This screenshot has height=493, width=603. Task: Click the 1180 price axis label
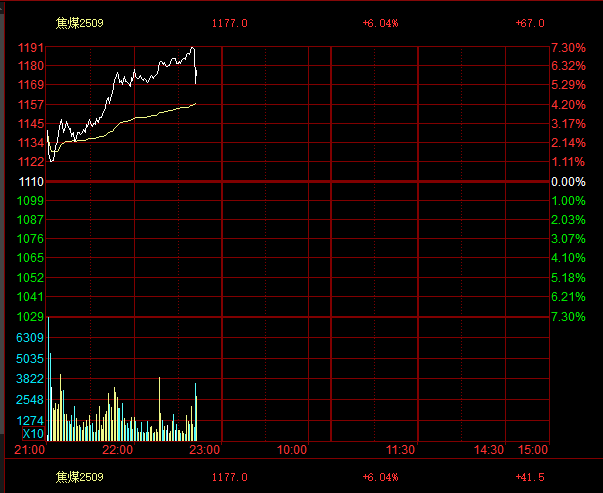31,66
